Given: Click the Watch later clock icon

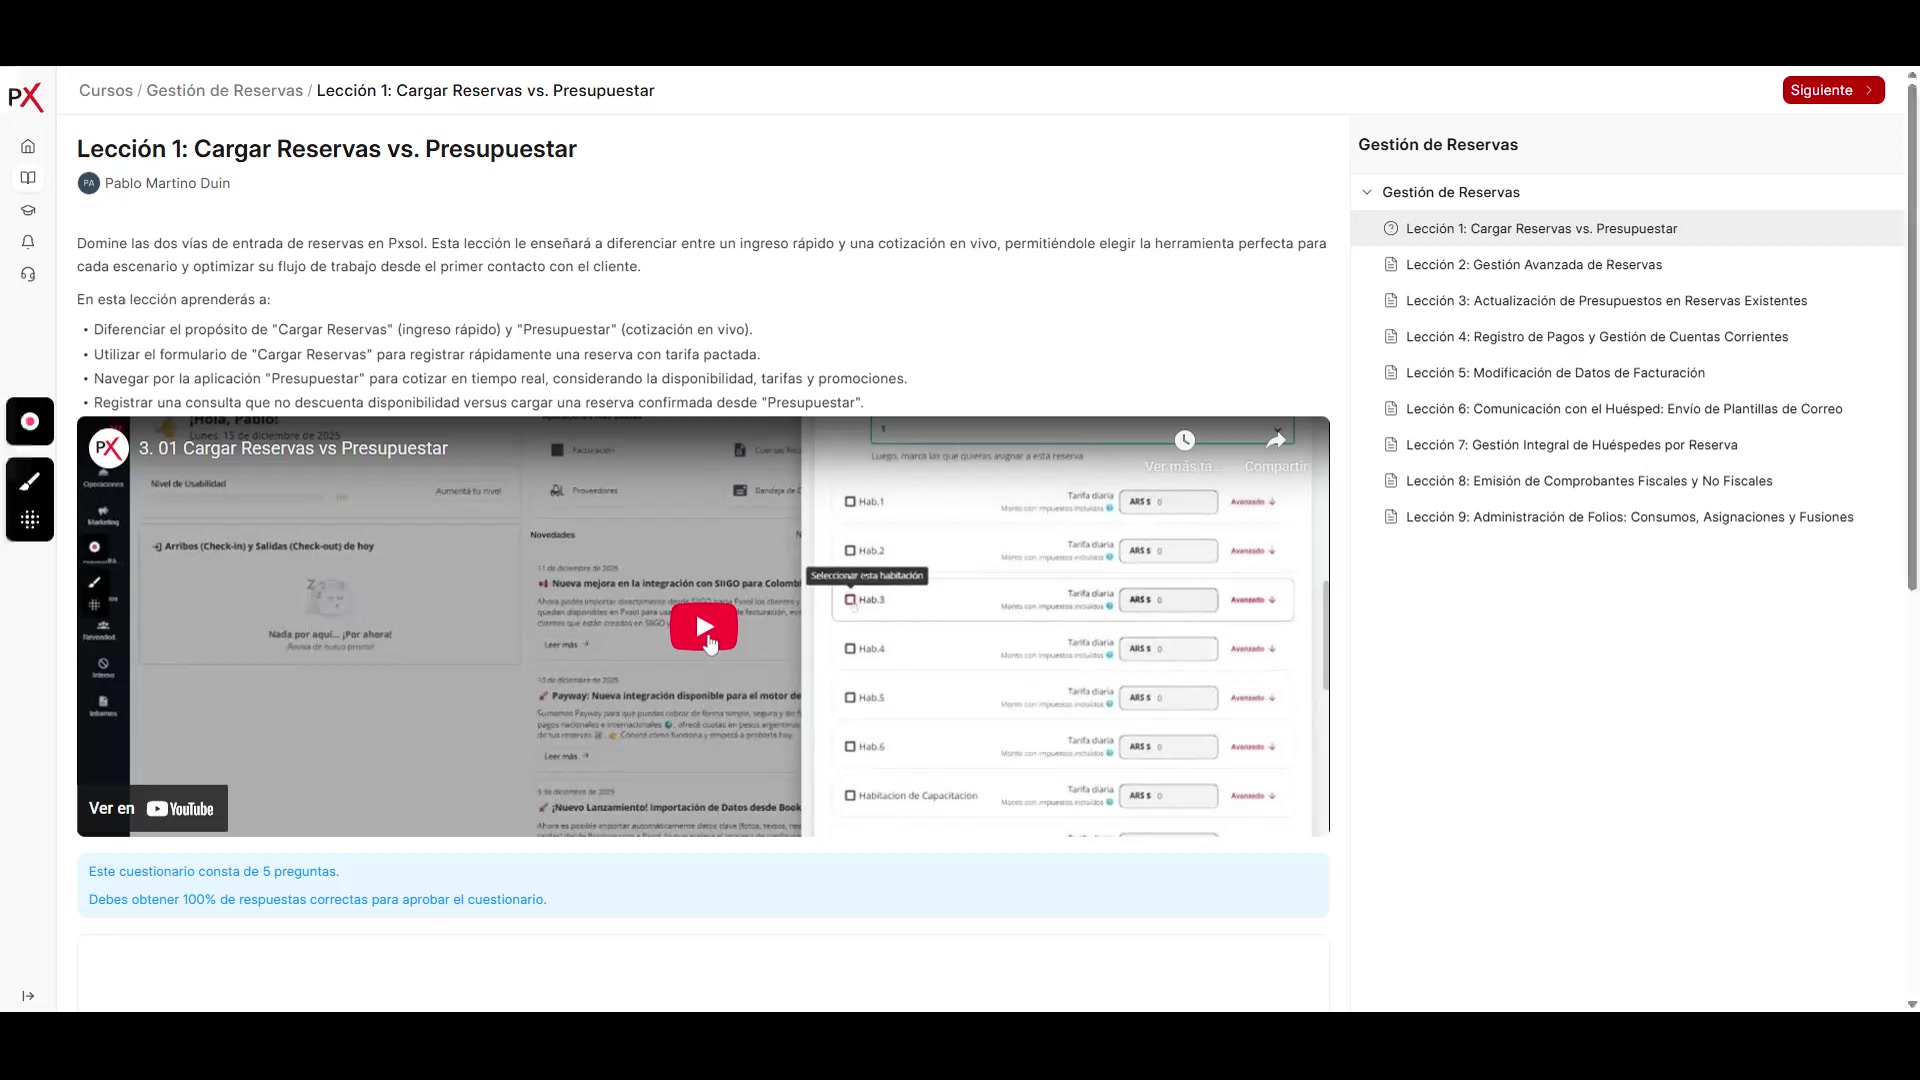Looking at the screenshot, I should coord(1184,441).
